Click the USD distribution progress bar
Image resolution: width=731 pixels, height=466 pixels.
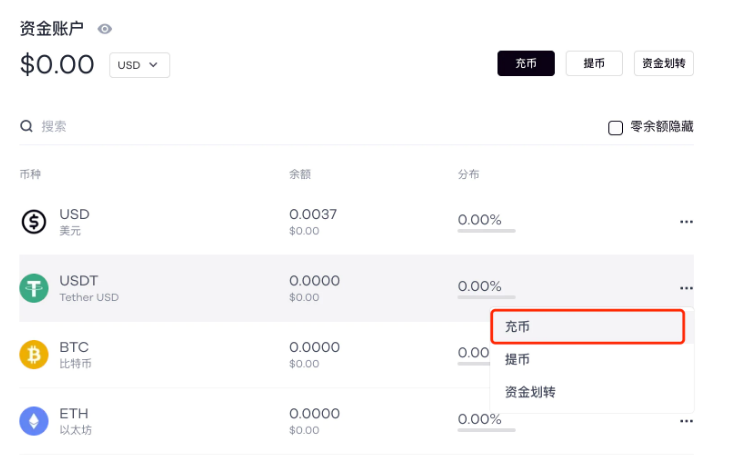click(x=486, y=232)
